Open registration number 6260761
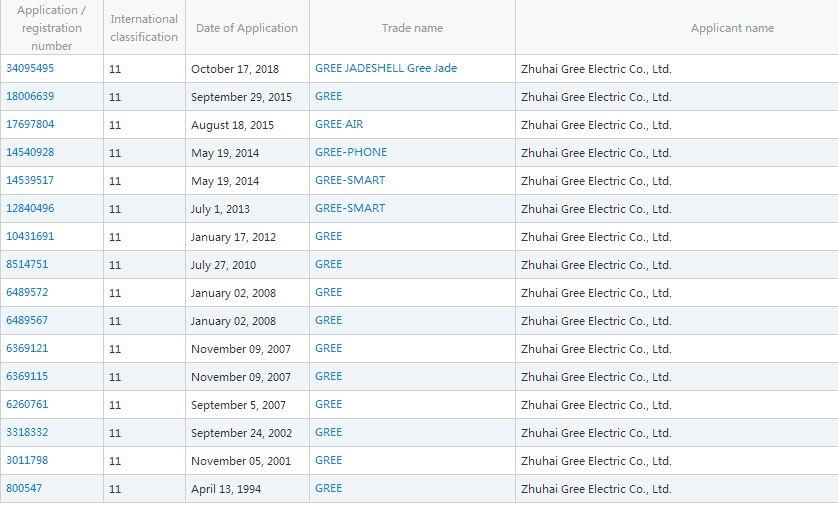This screenshot has width=838, height=506. coord(27,404)
